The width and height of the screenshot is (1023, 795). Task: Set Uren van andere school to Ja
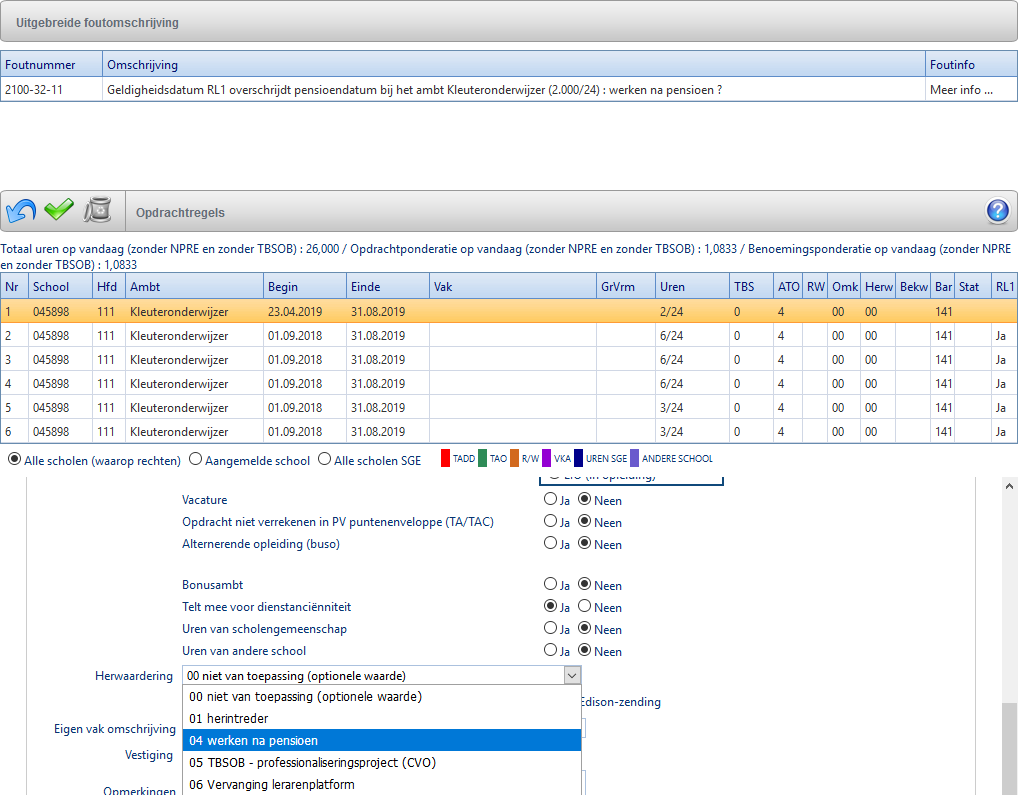tap(550, 650)
